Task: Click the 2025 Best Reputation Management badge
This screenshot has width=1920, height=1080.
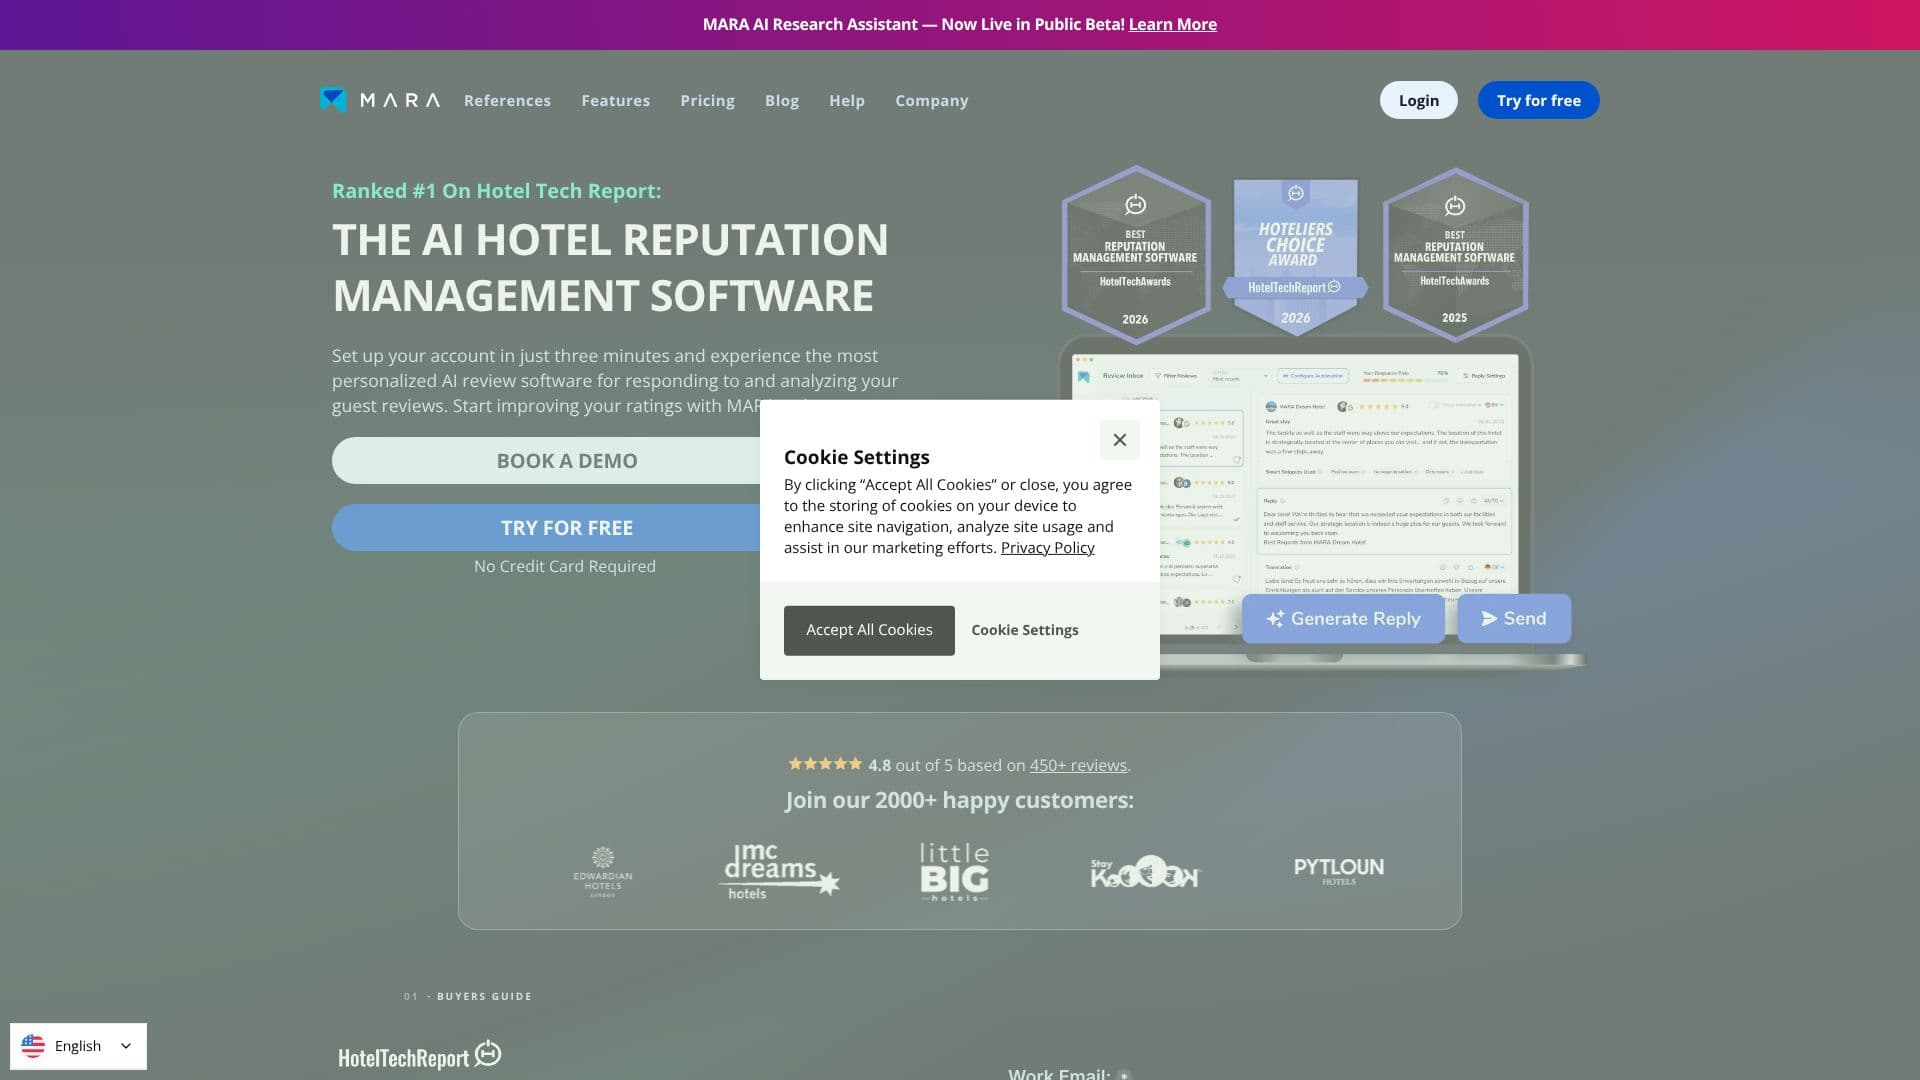Action: coord(1455,255)
